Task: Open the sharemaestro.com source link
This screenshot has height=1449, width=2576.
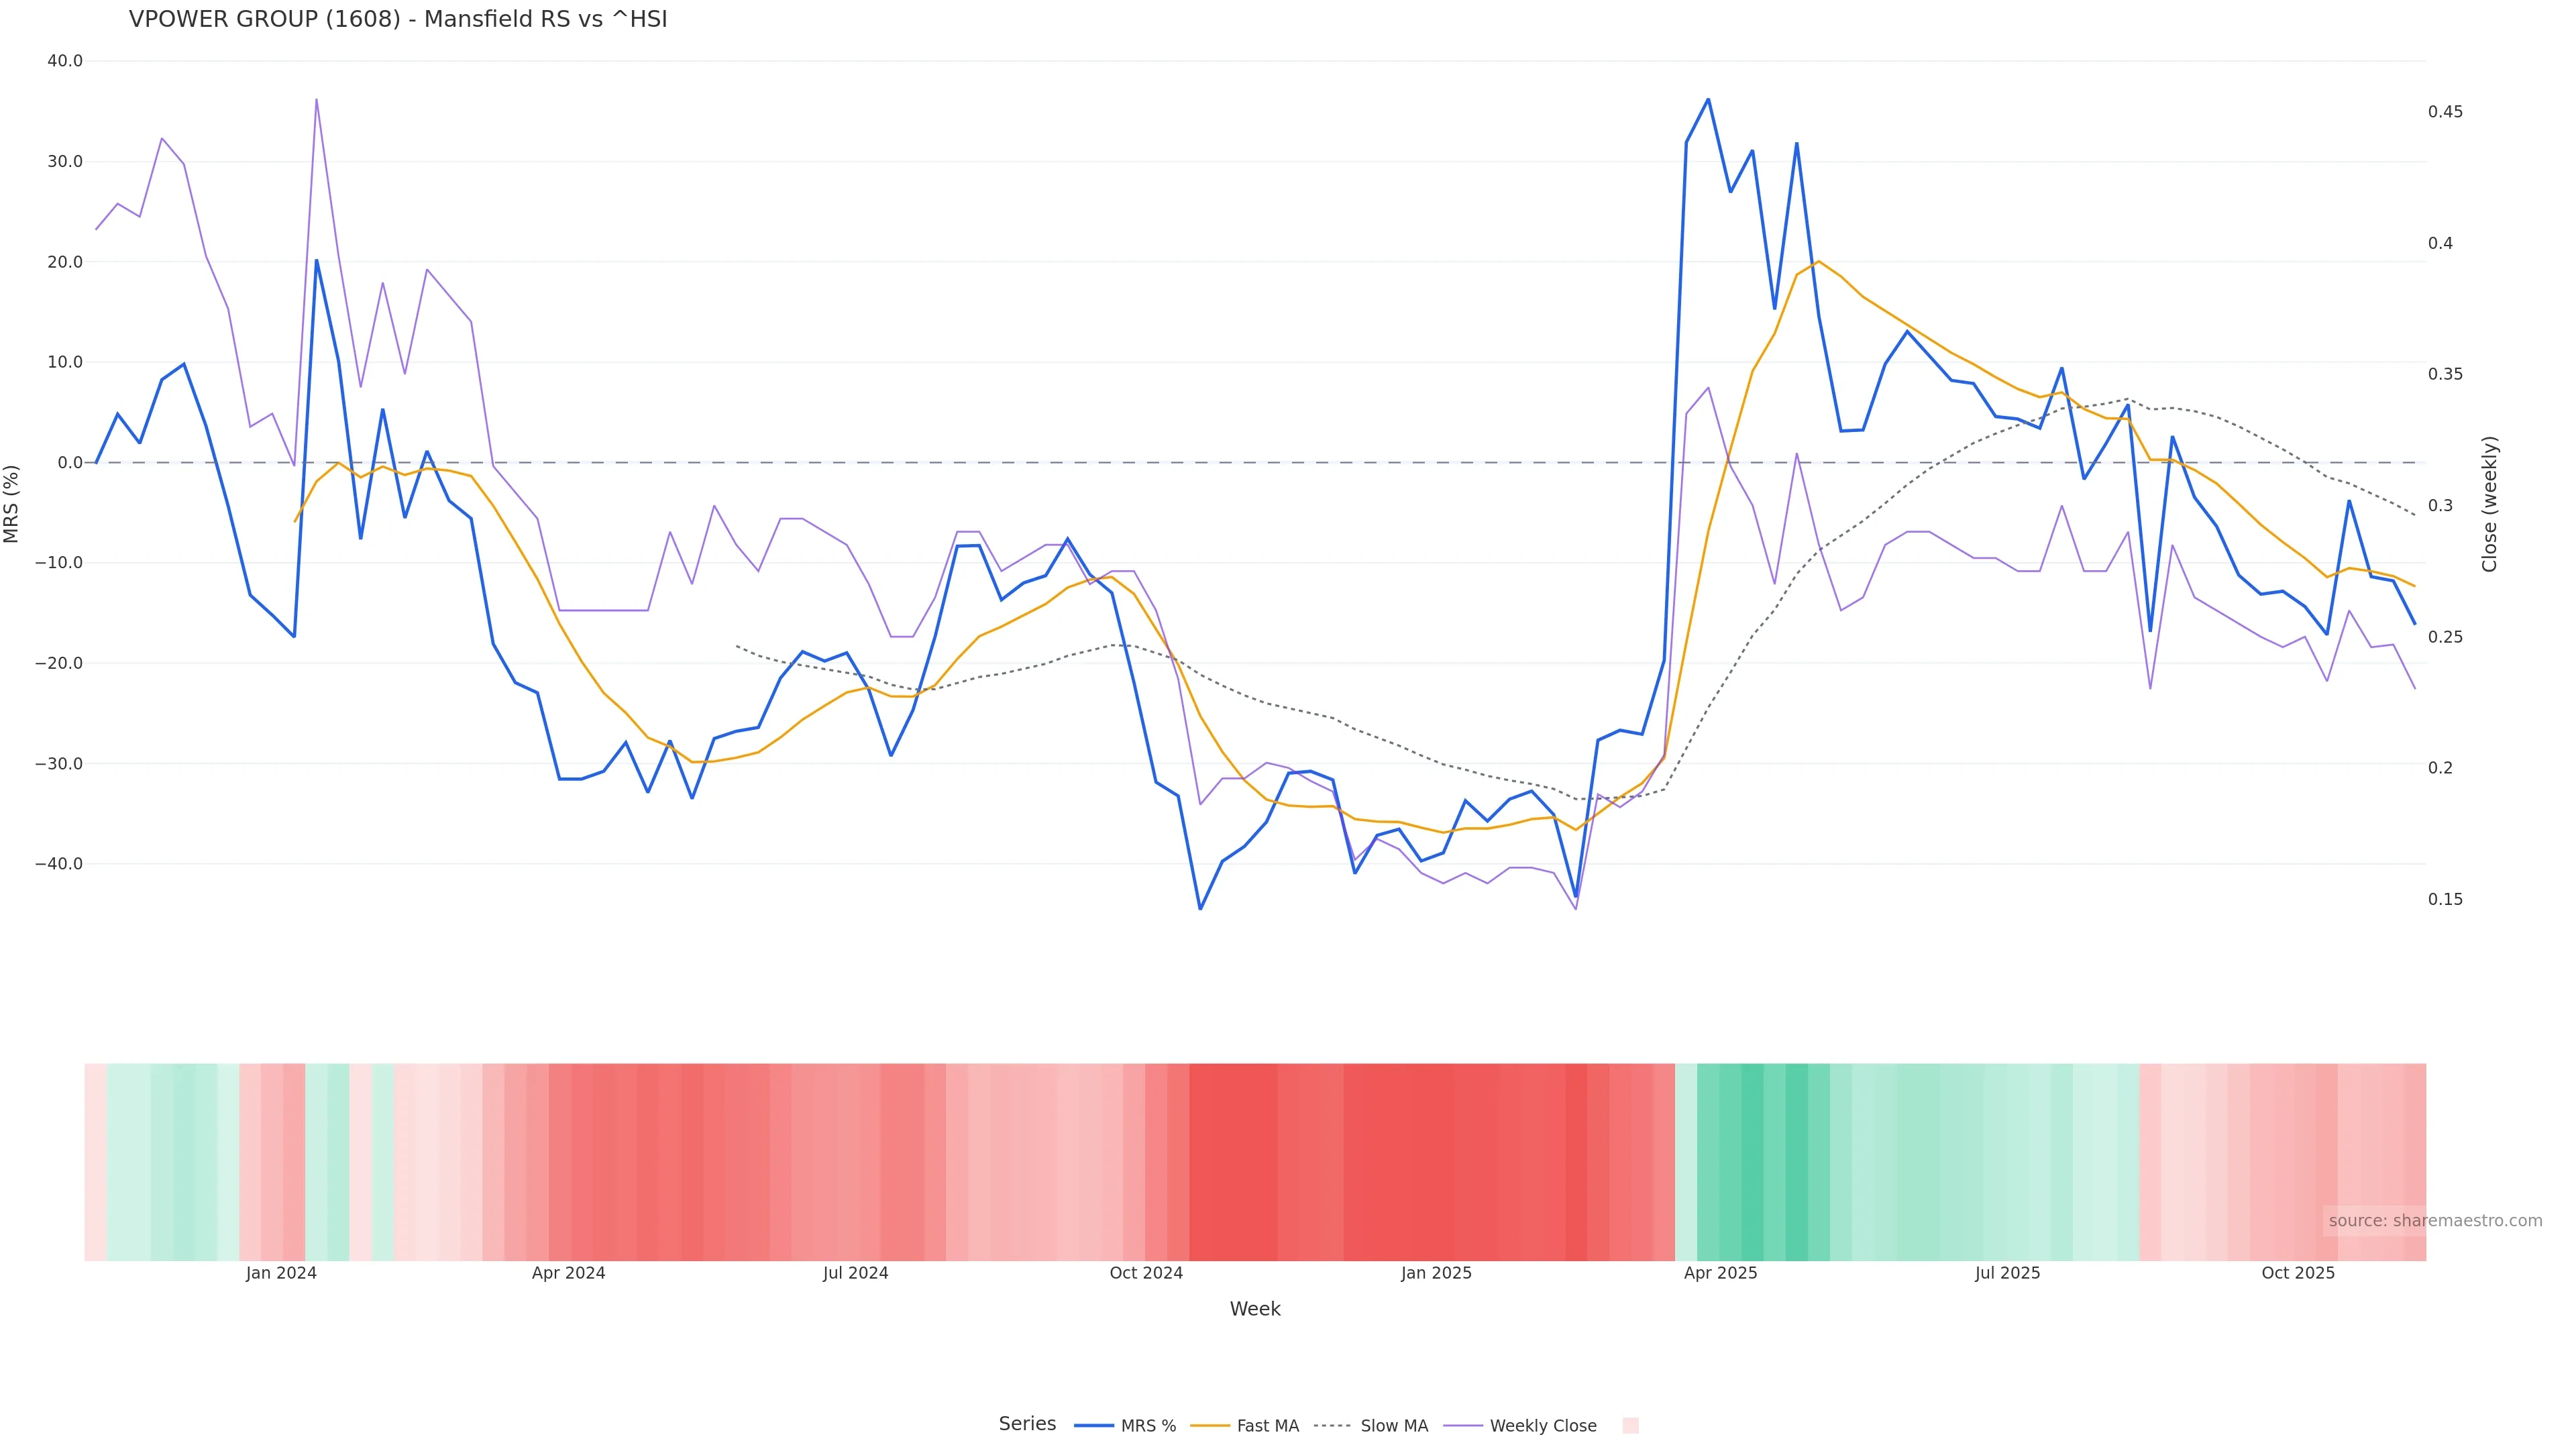Action: (x=2434, y=1221)
